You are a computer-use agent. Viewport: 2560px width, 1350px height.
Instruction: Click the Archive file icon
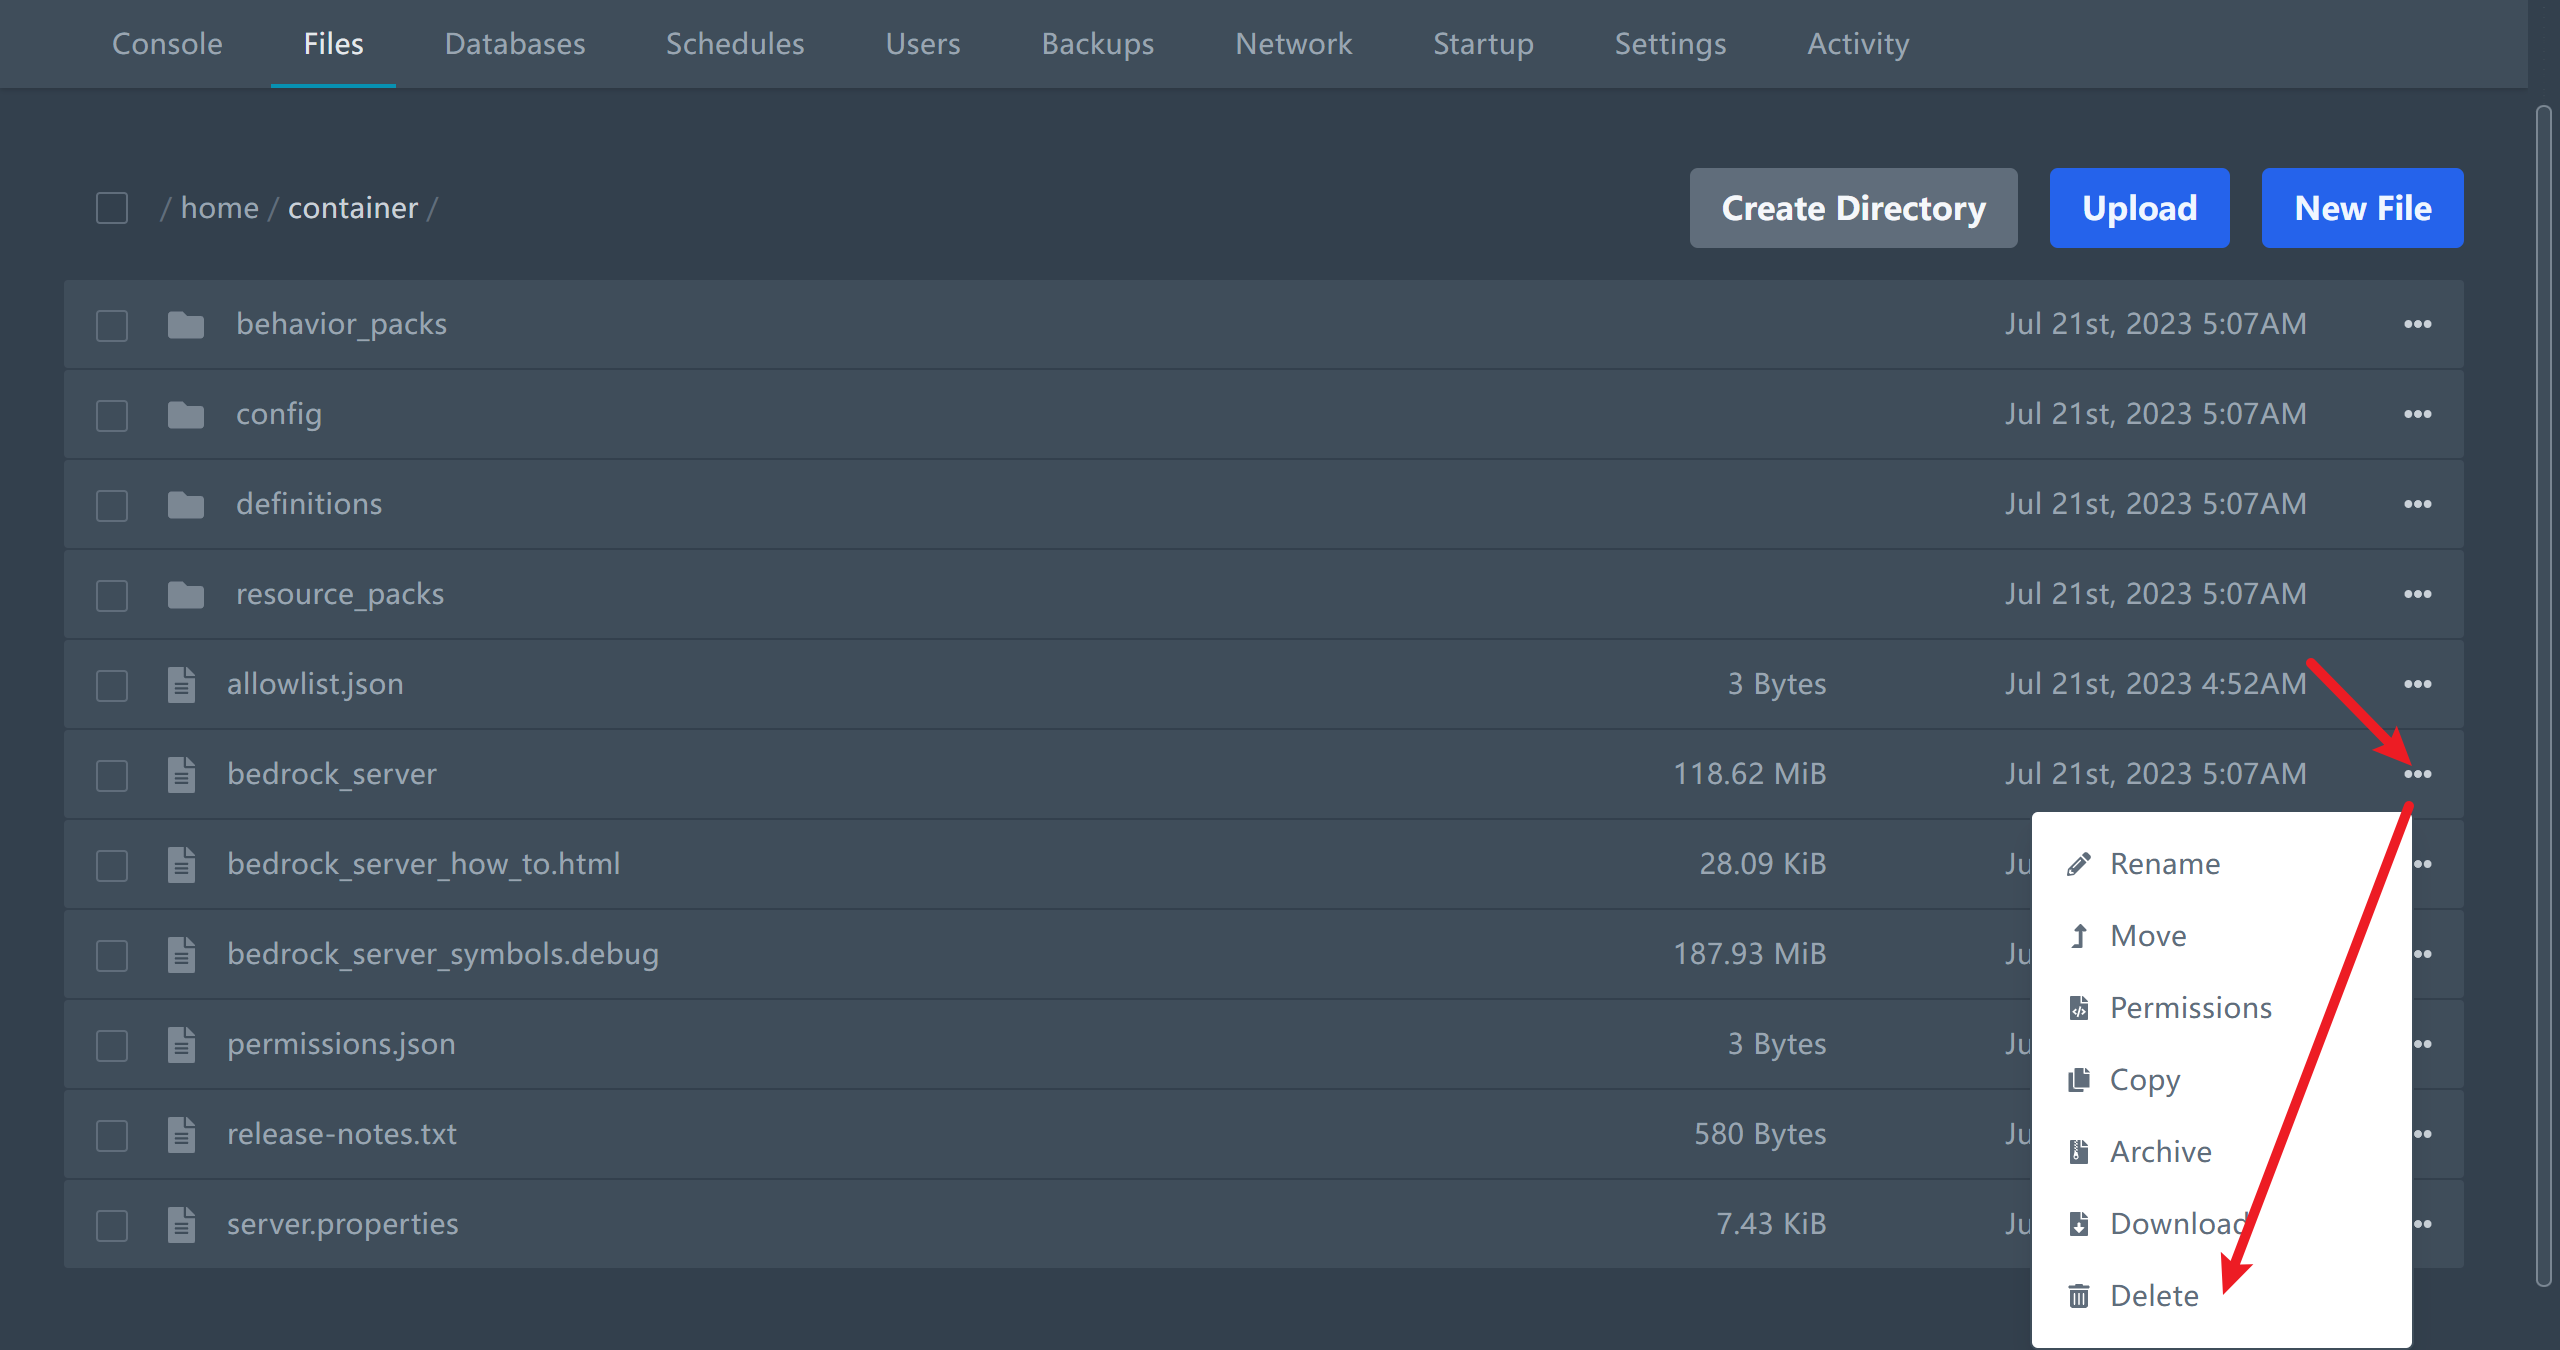tap(2079, 1152)
